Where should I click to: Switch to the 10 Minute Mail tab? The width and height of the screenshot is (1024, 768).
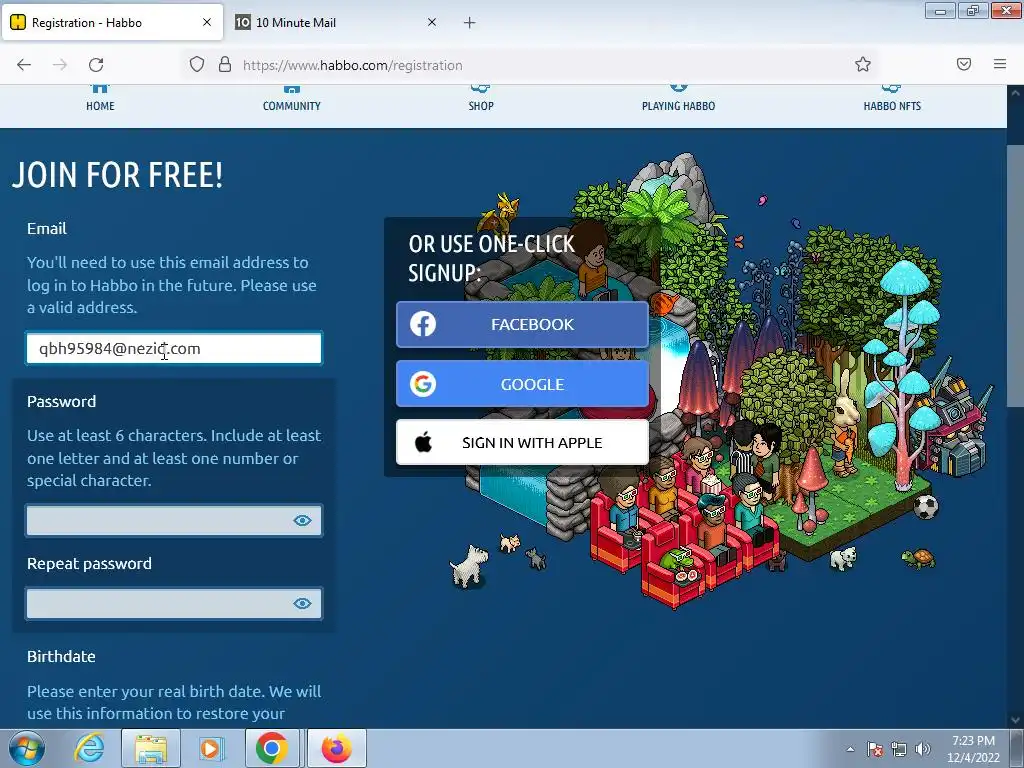[x=336, y=23]
